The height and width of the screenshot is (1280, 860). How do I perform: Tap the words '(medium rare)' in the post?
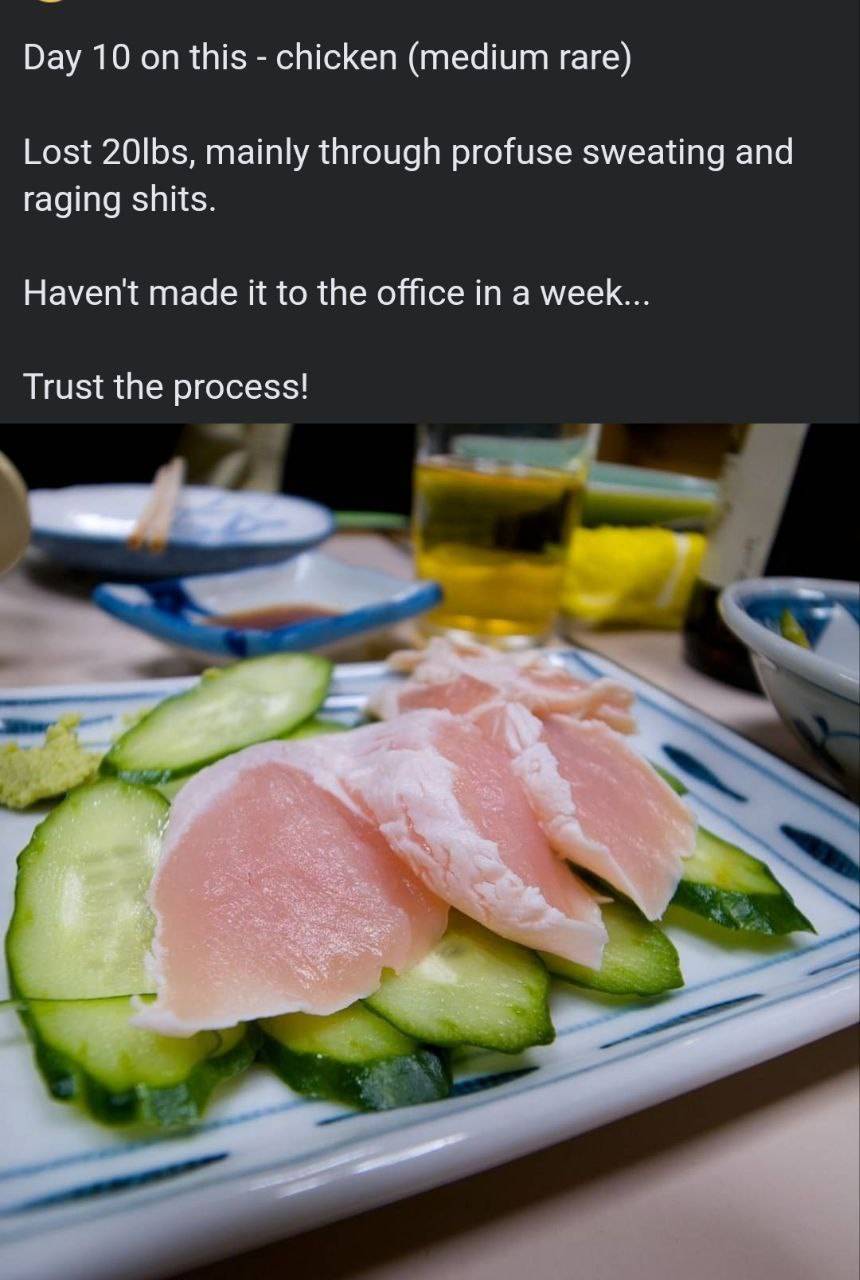(x=518, y=59)
